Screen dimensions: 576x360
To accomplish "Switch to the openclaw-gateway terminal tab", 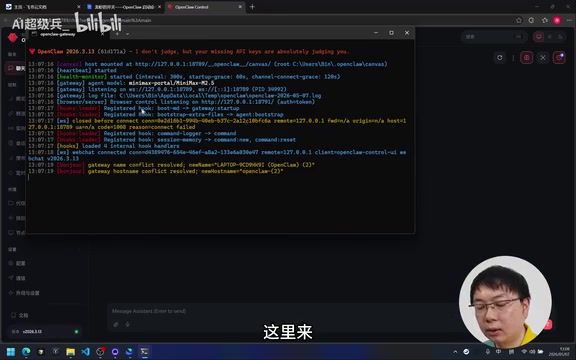I will (59, 34).
